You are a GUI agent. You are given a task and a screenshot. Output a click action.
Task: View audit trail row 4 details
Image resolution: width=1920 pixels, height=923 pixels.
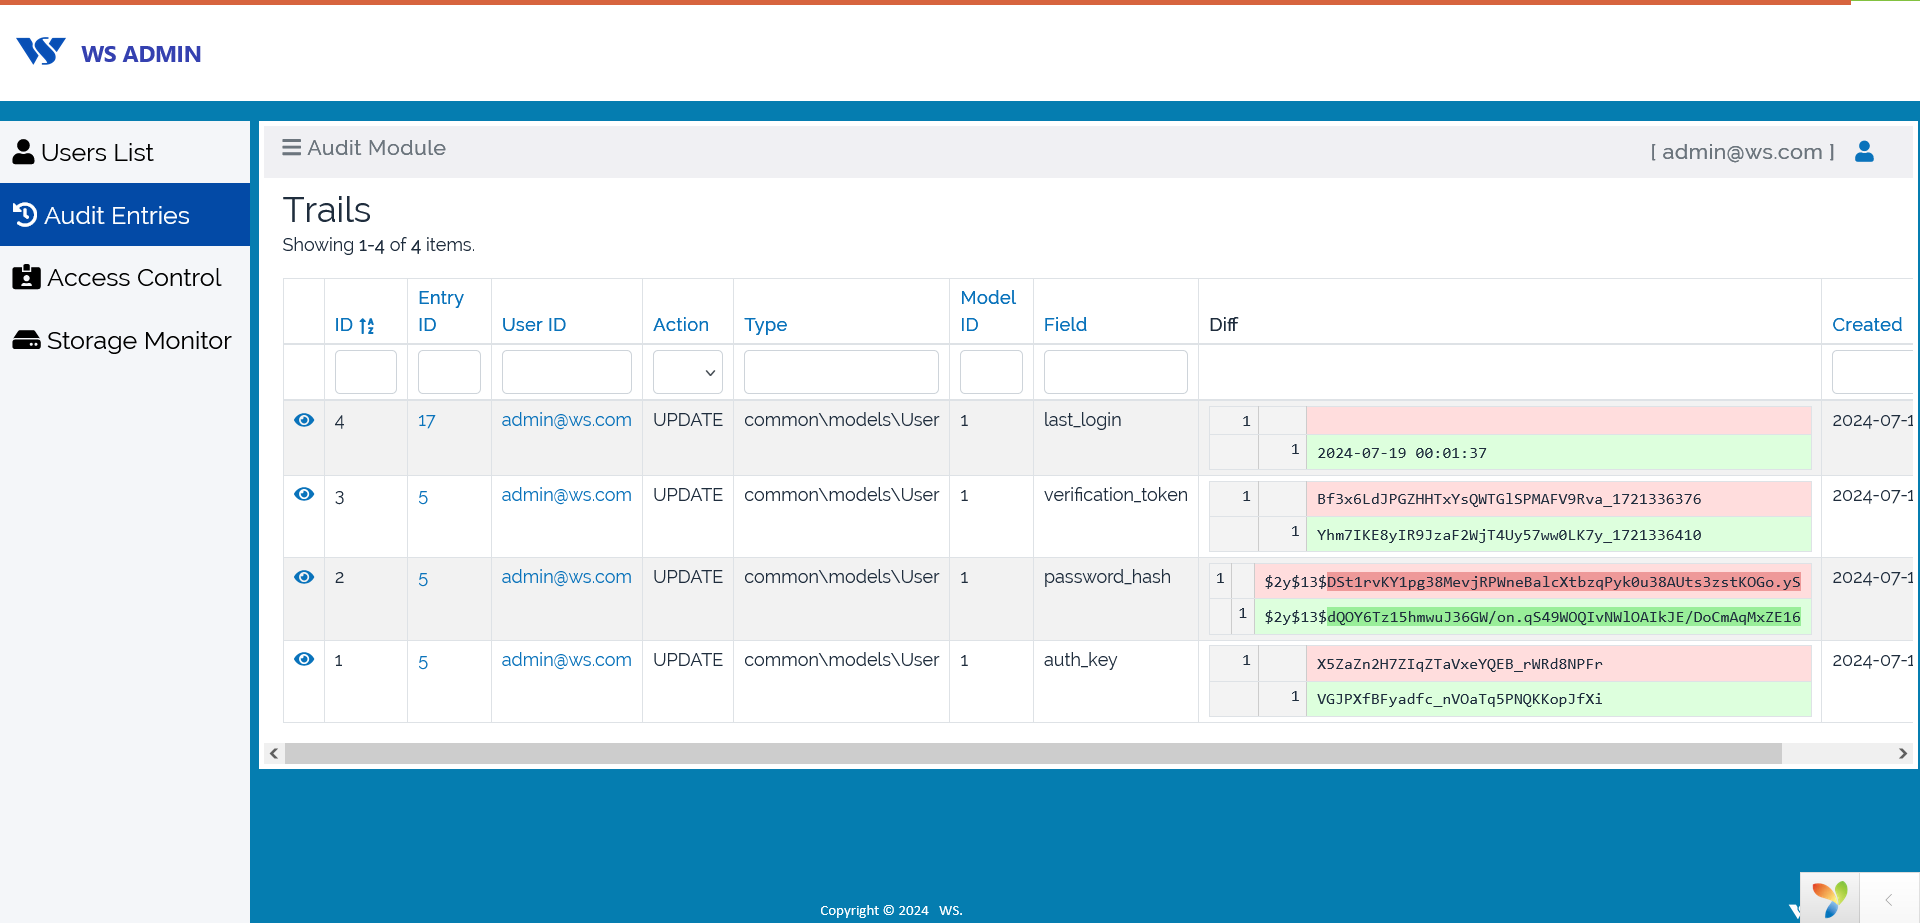[x=304, y=421]
